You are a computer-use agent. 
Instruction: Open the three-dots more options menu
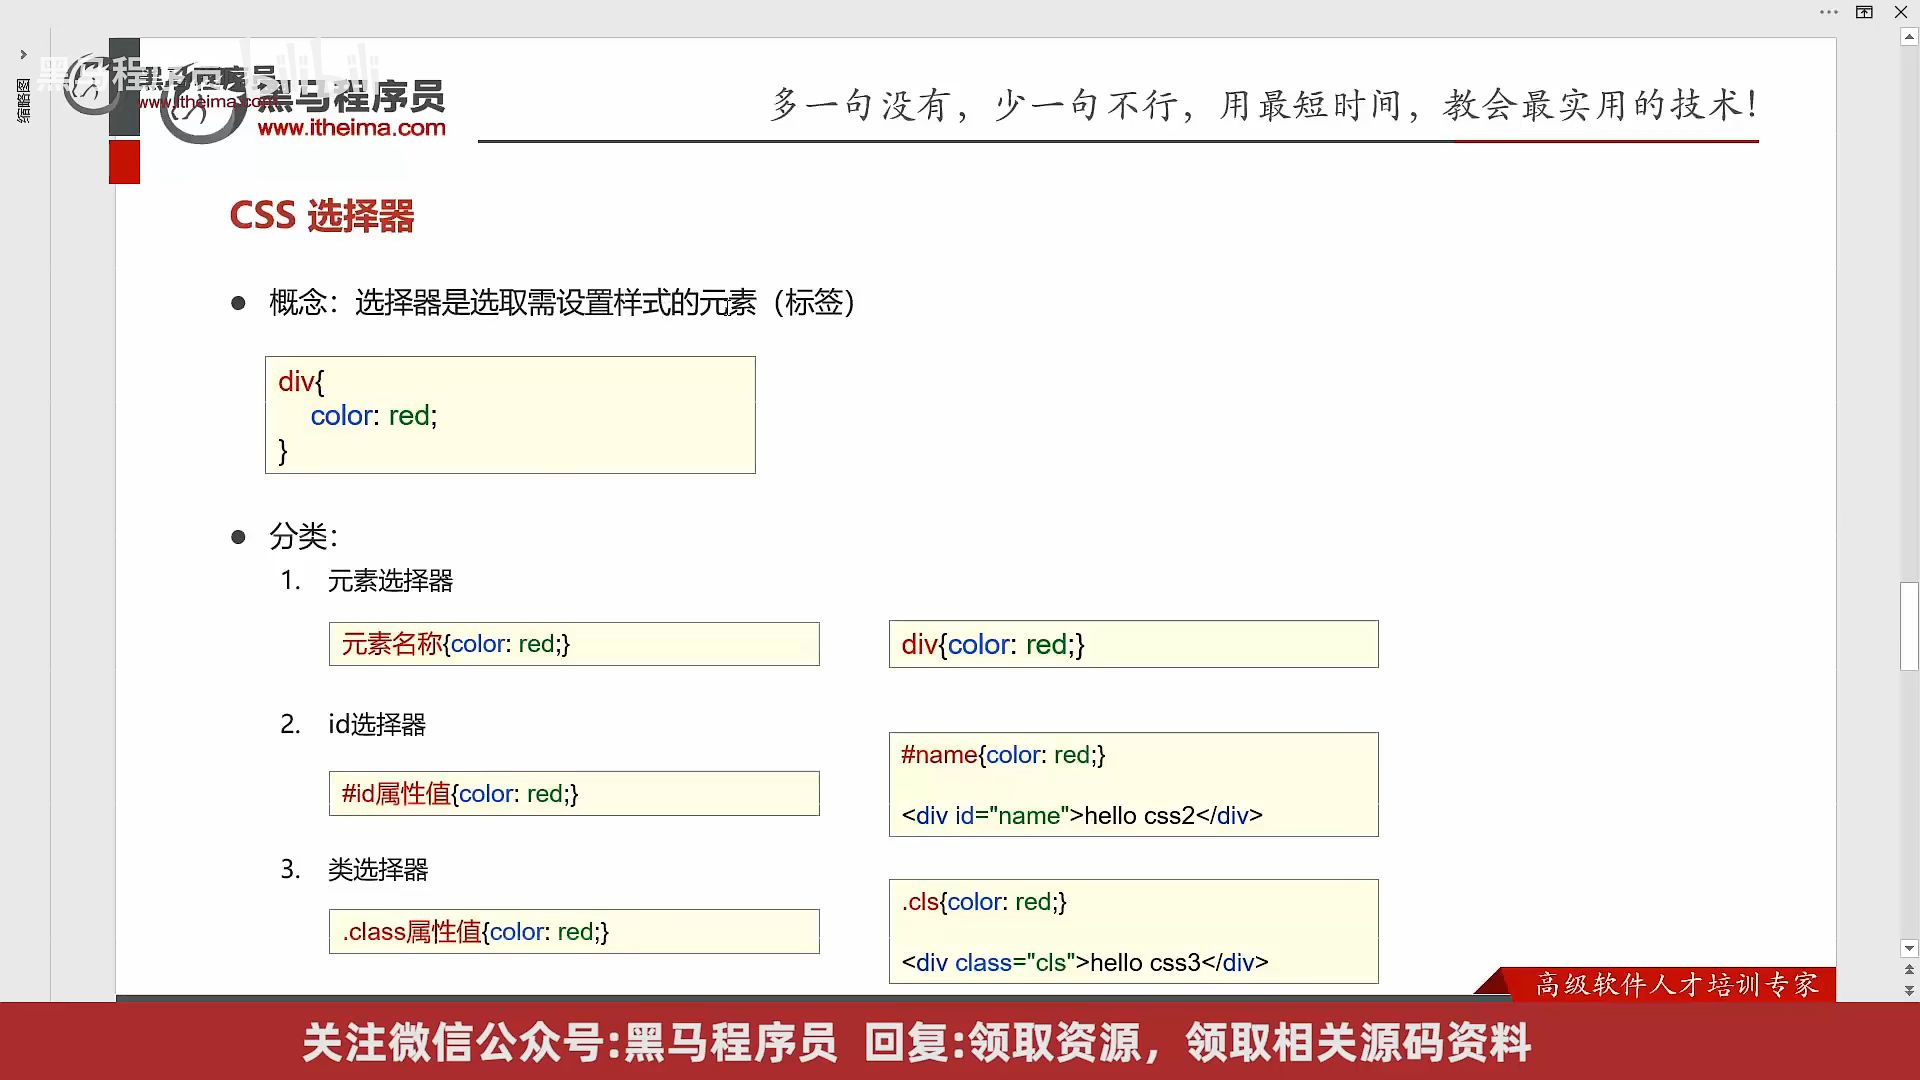pos(1828,12)
